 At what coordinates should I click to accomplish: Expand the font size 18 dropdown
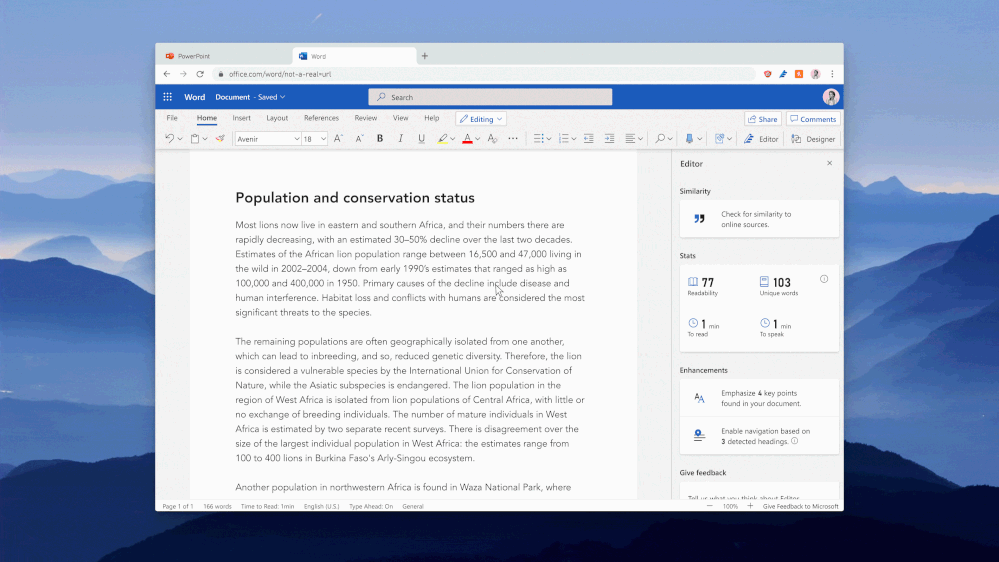[323, 139]
